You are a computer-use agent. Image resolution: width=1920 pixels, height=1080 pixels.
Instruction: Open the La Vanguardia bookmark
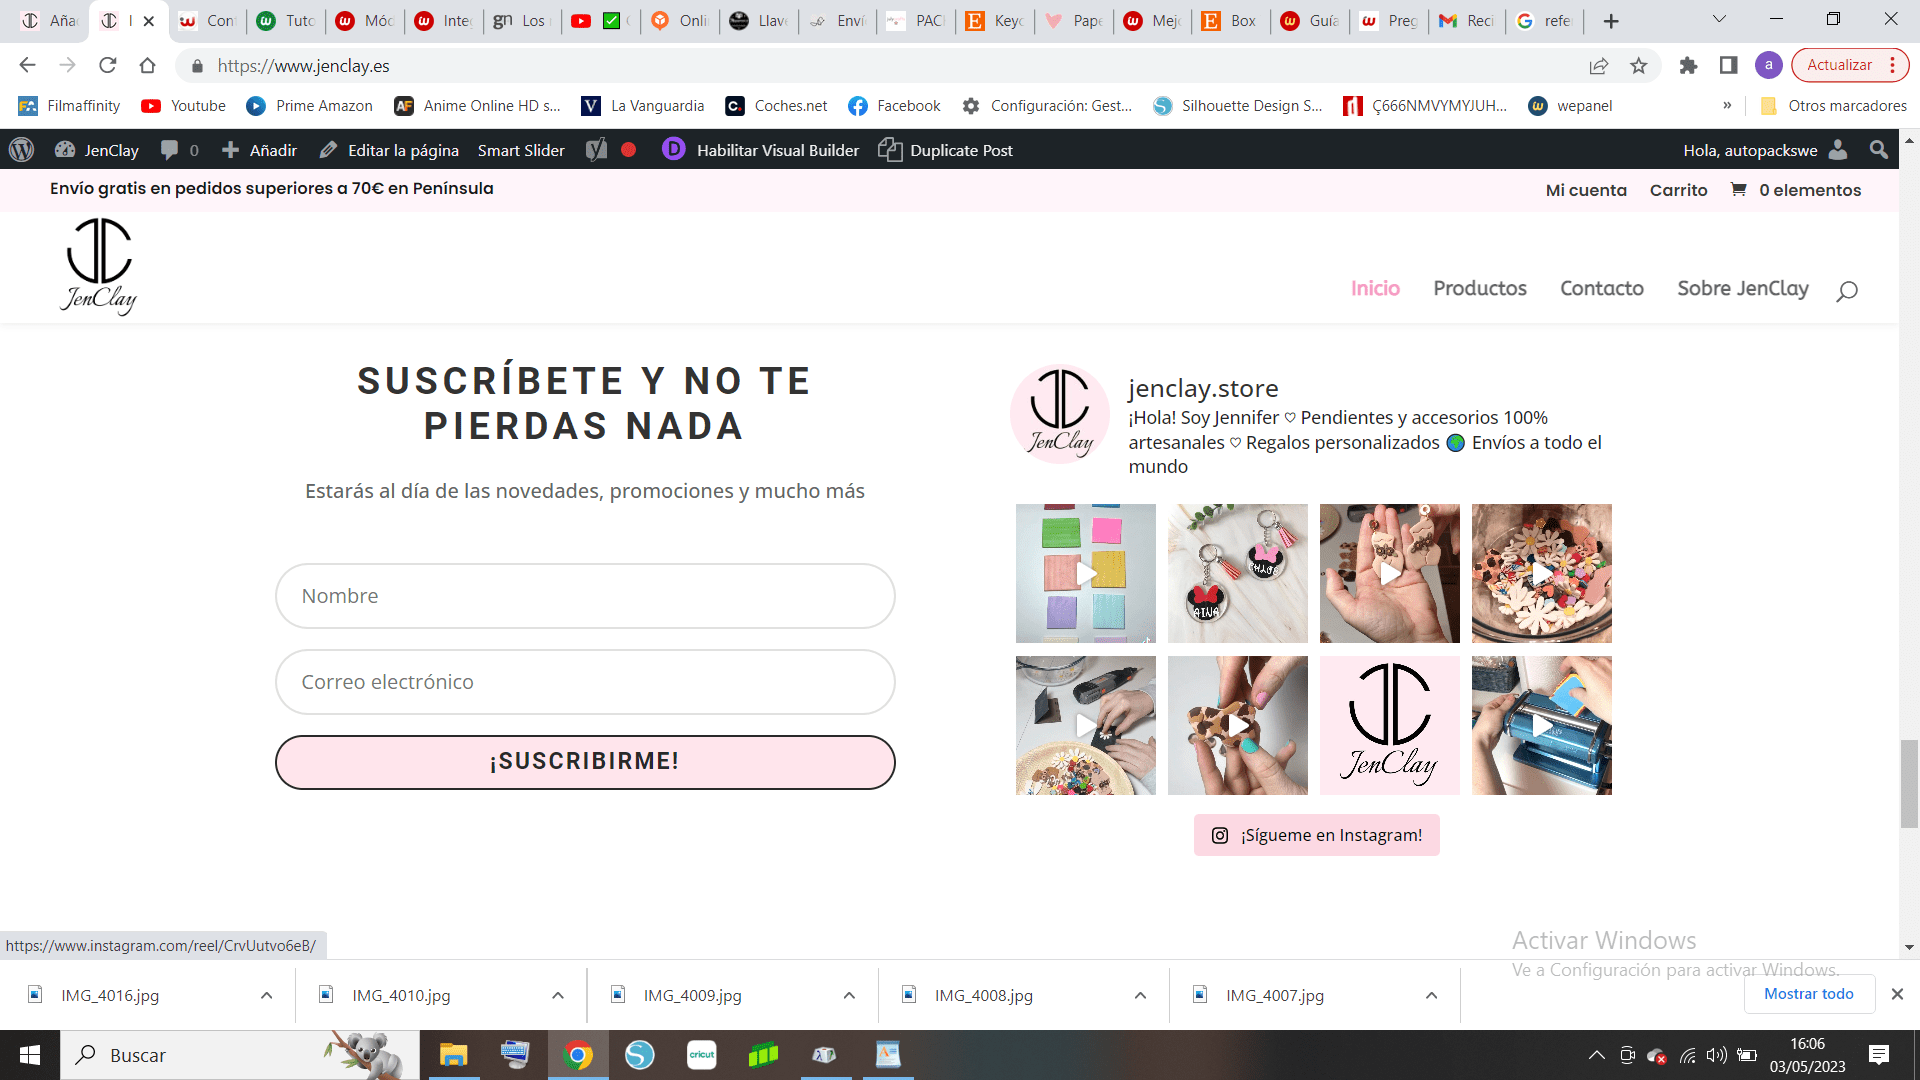tap(643, 106)
